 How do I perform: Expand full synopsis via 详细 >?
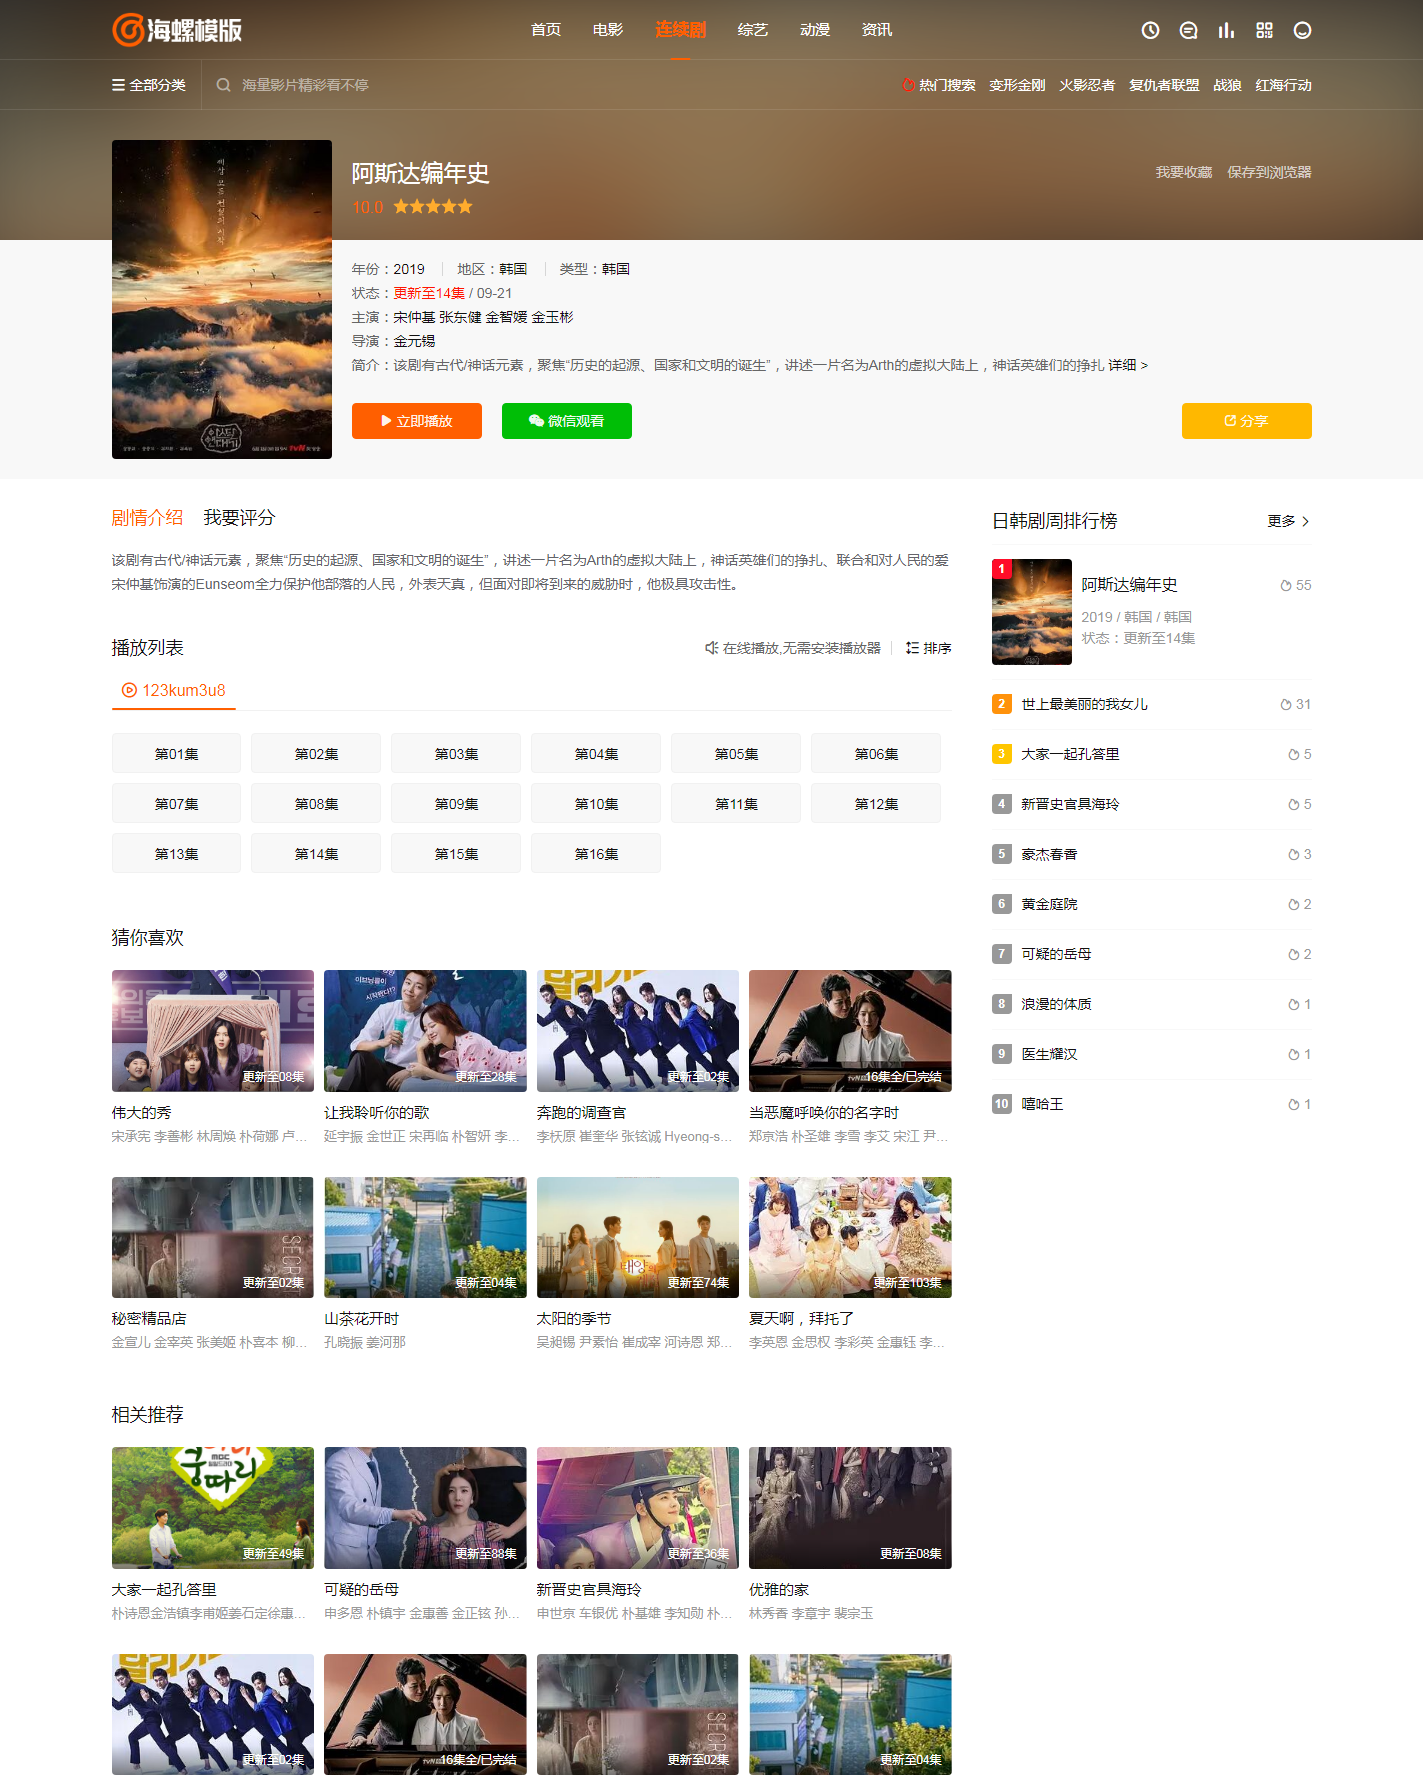click(1127, 365)
